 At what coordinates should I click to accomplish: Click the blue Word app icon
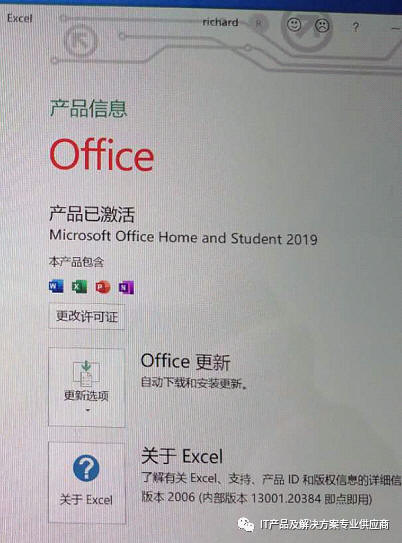click(56, 286)
